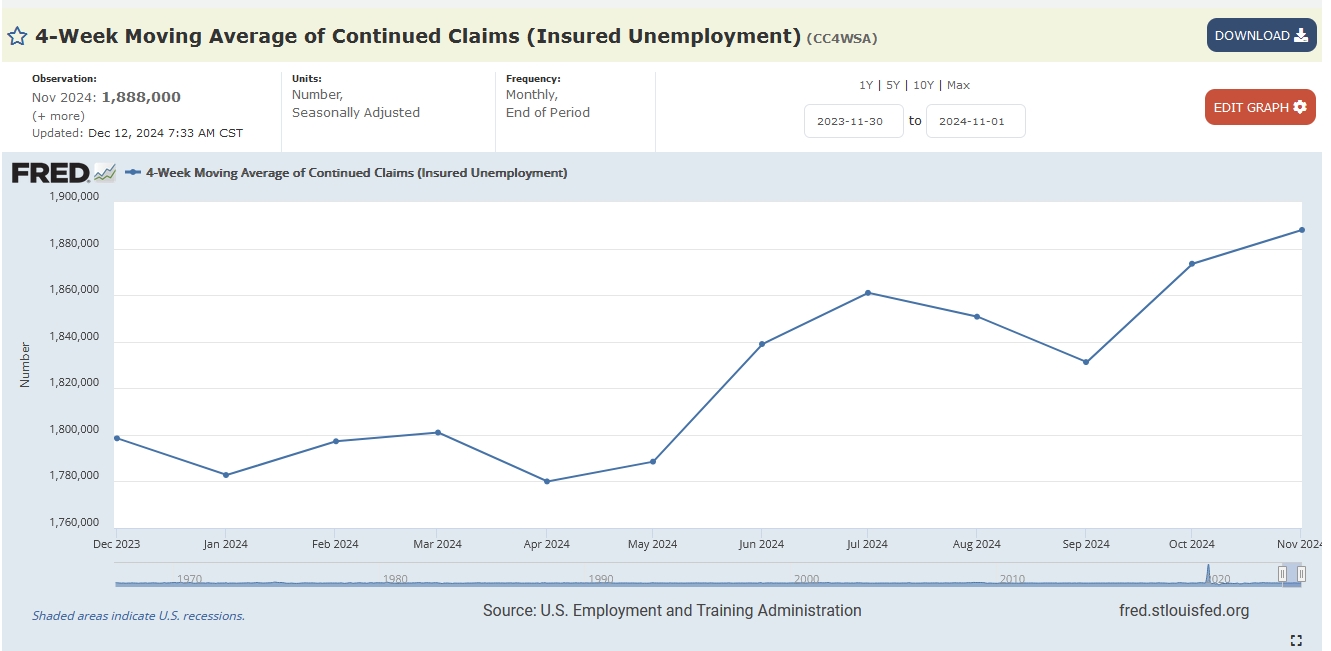Select the Nov 2024 data point
The image size is (1331, 651).
(x=1301, y=230)
